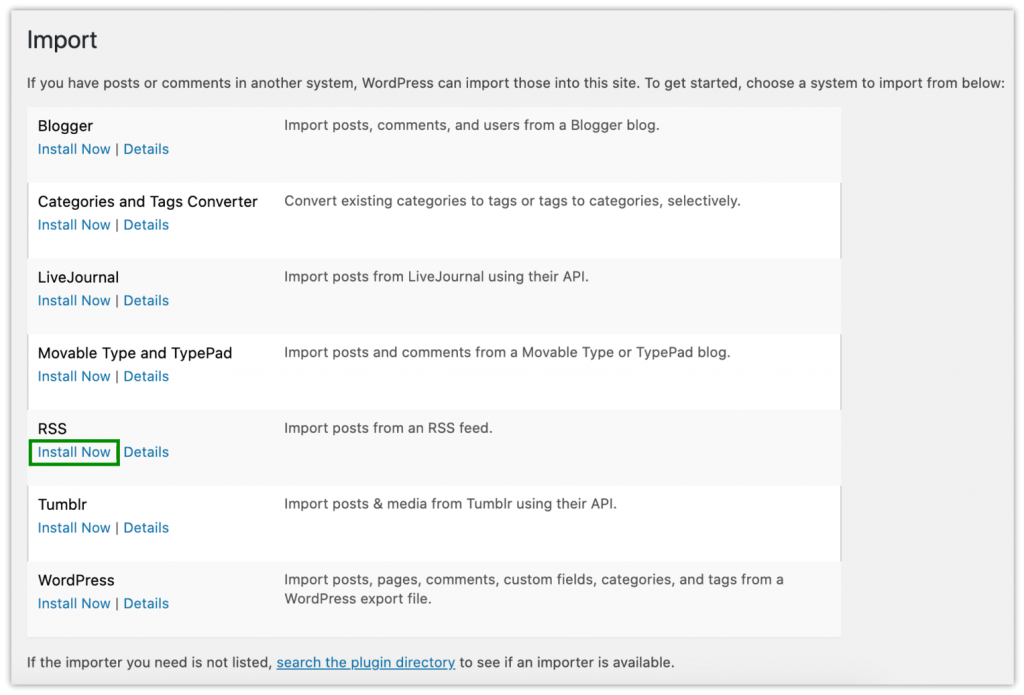
Task: Open Details for the Blogger importer
Action: (146, 148)
